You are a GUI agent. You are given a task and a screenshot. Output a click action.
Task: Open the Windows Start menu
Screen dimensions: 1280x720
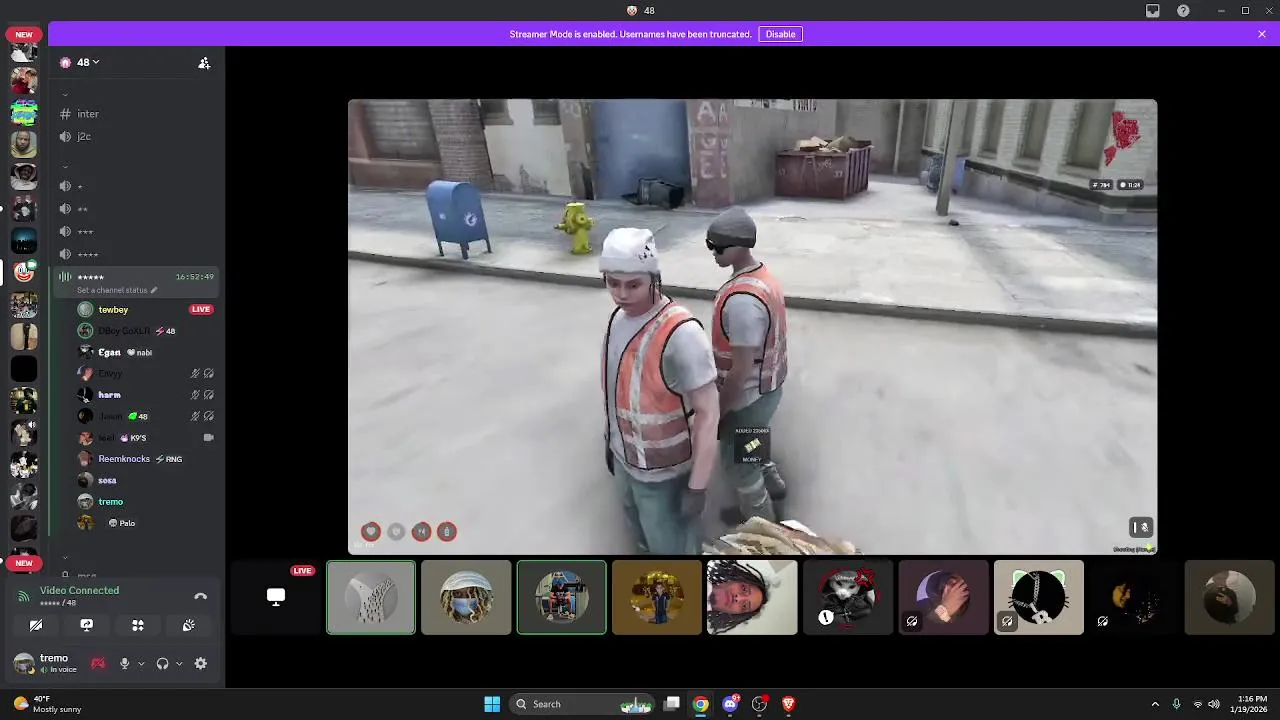pyautogui.click(x=492, y=704)
